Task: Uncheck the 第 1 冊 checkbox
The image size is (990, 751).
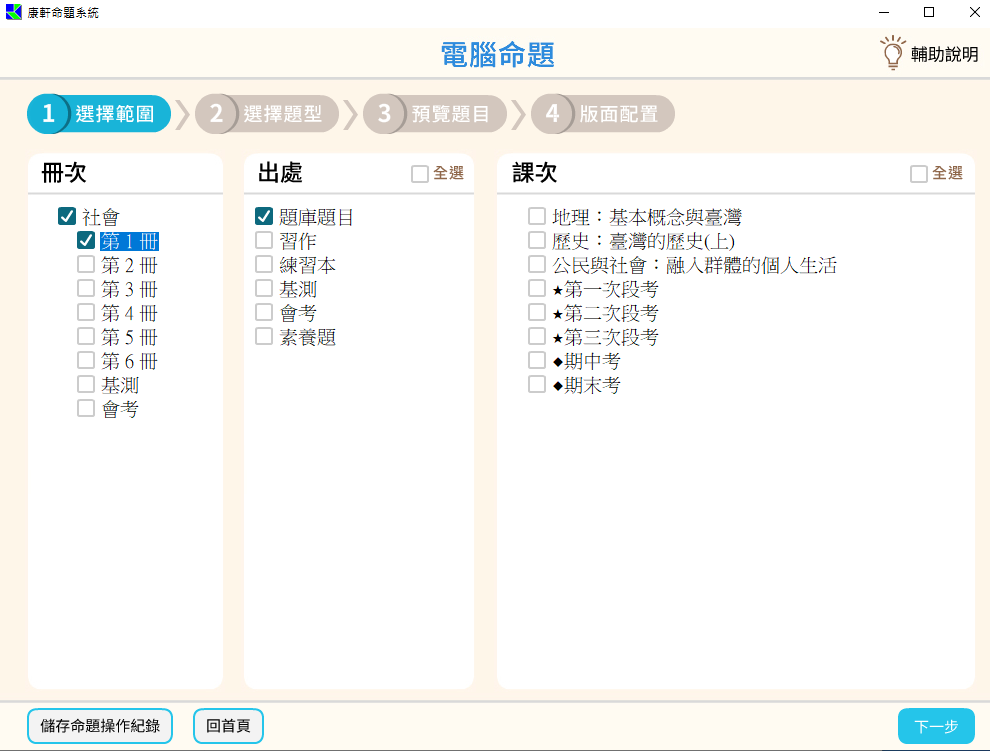Action: (x=86, y=240)
